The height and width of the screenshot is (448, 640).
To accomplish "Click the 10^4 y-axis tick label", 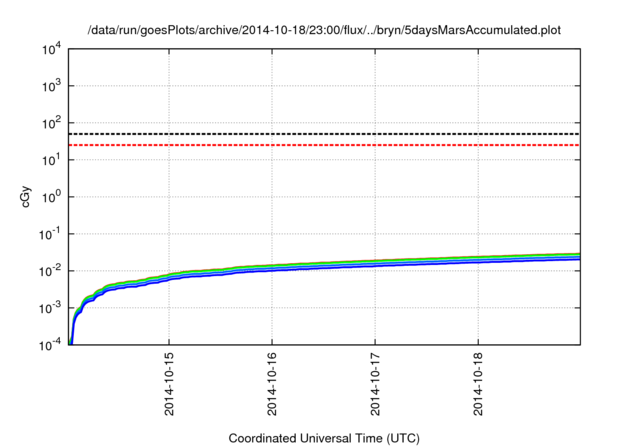I will (52, 49).
